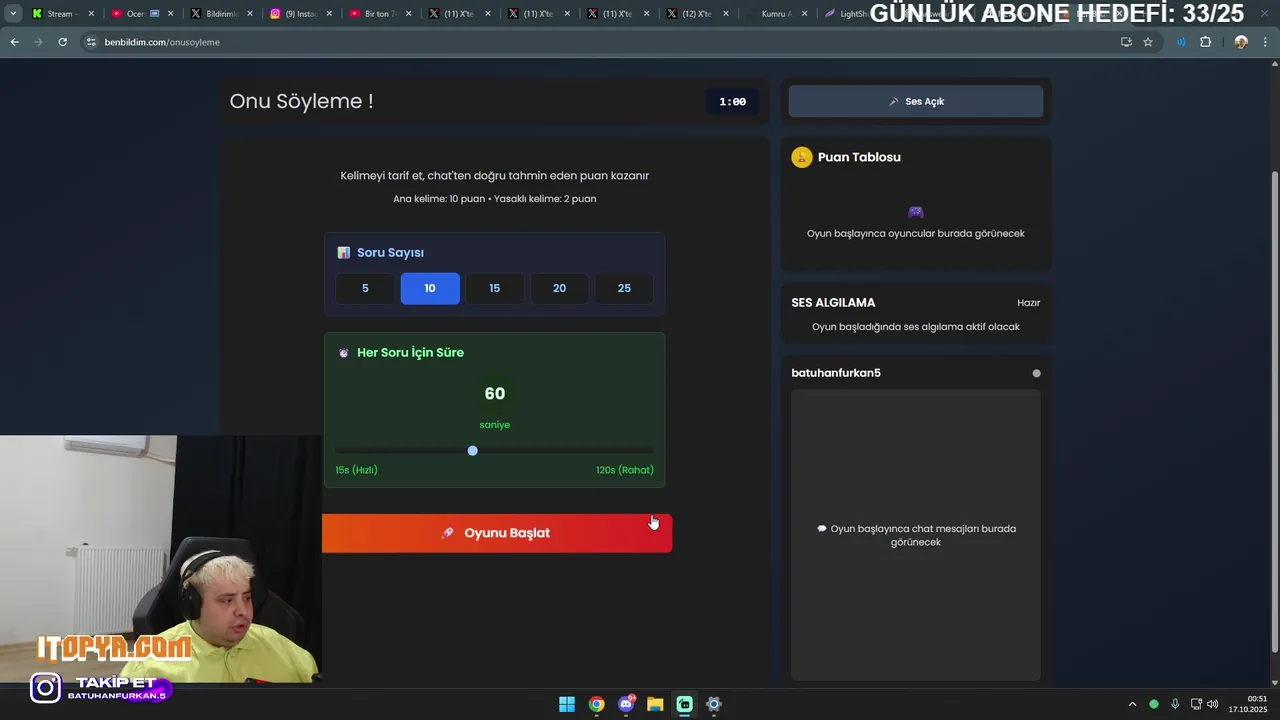Click the microphone tray icon
The width and height of the screenshot is (1280, 720).
[1175, 704]
